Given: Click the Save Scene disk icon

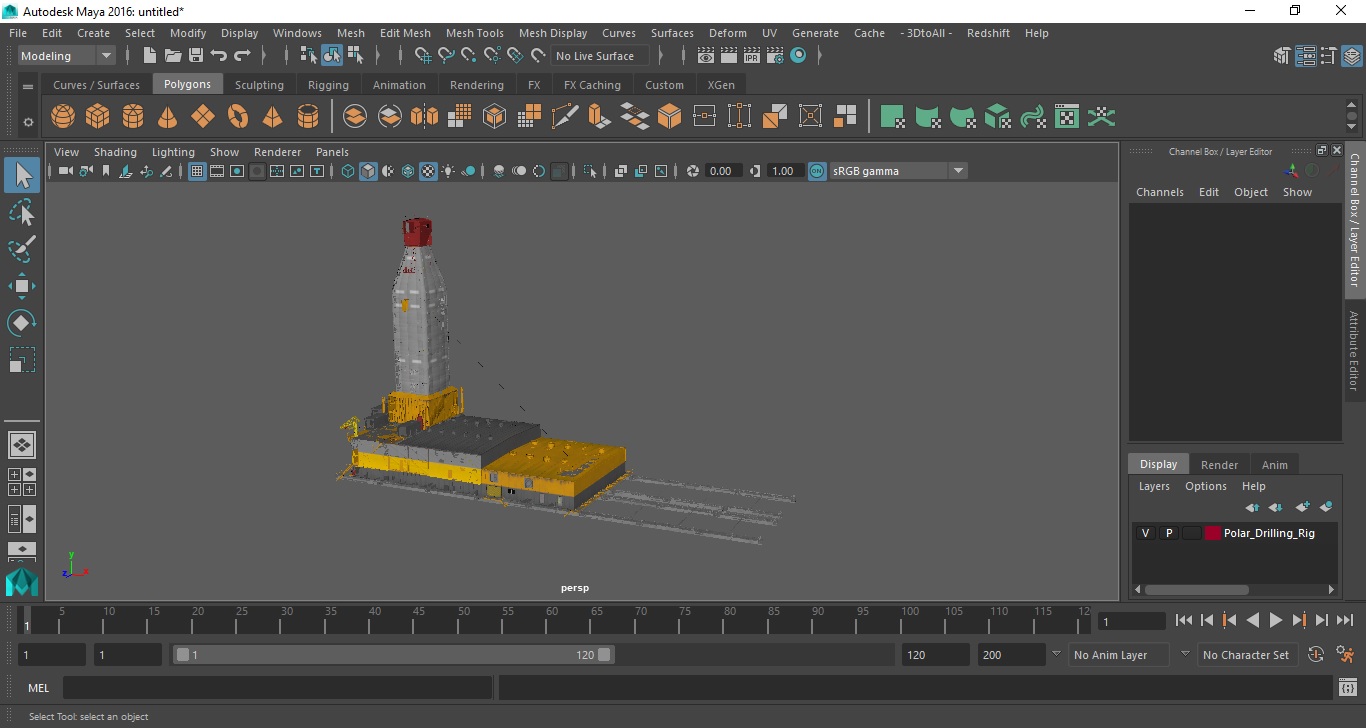Looking at the screenshot, I should (x=196, y=56).
